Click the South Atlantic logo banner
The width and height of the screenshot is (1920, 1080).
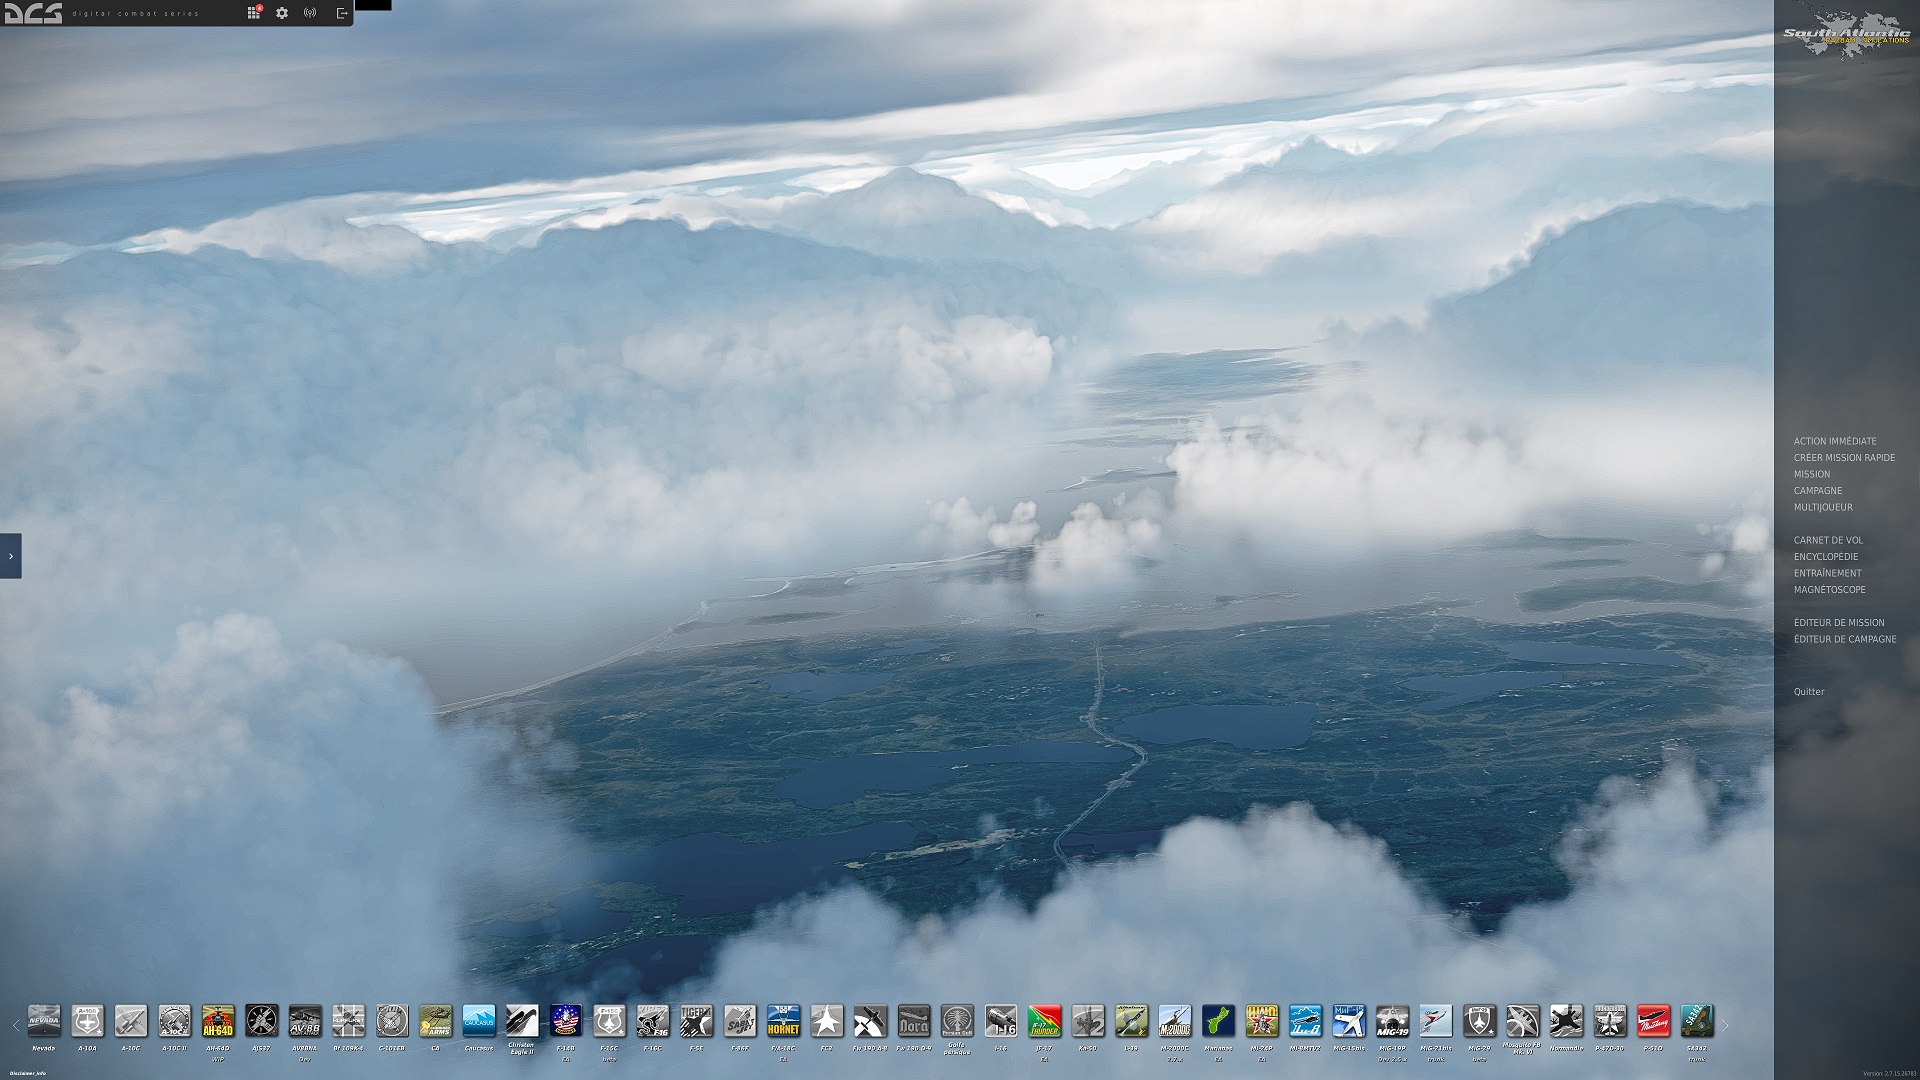click(x=1846, y=36)
